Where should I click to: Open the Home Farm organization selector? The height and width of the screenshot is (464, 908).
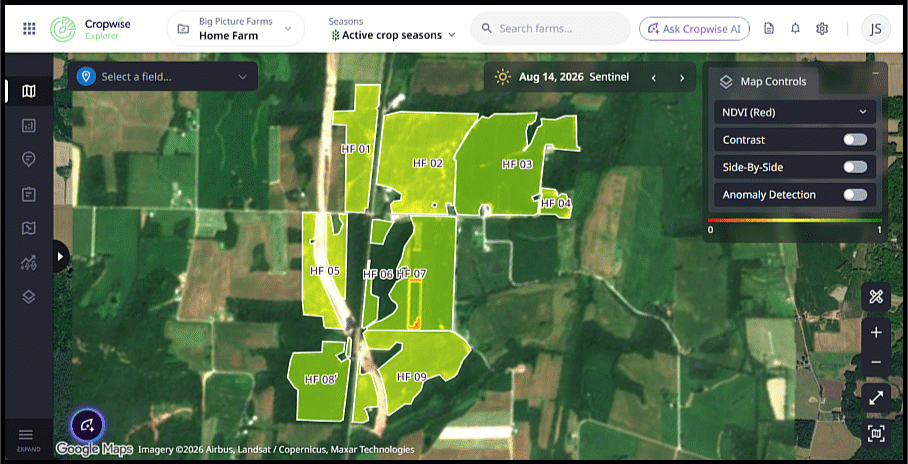pos(236,28)
